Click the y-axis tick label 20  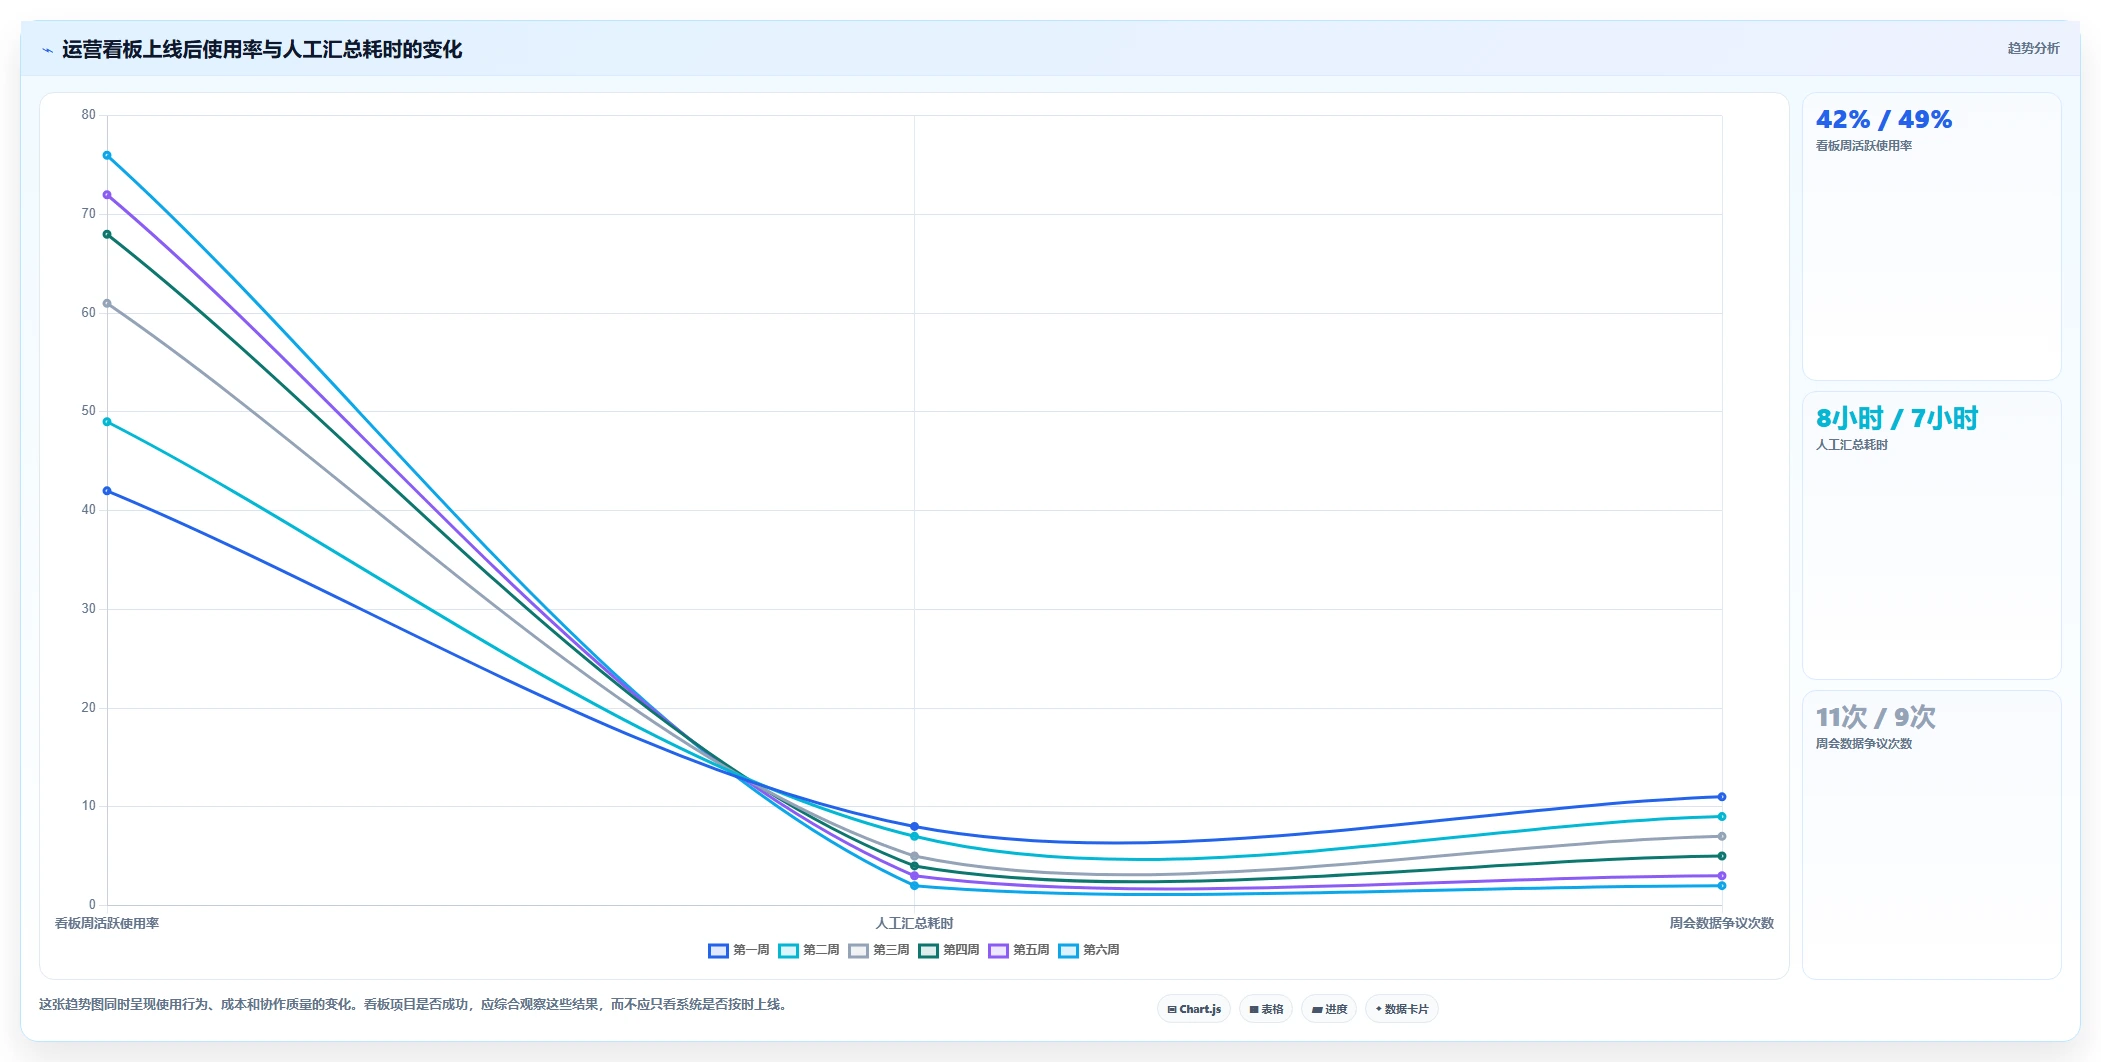tap(89, 708)
